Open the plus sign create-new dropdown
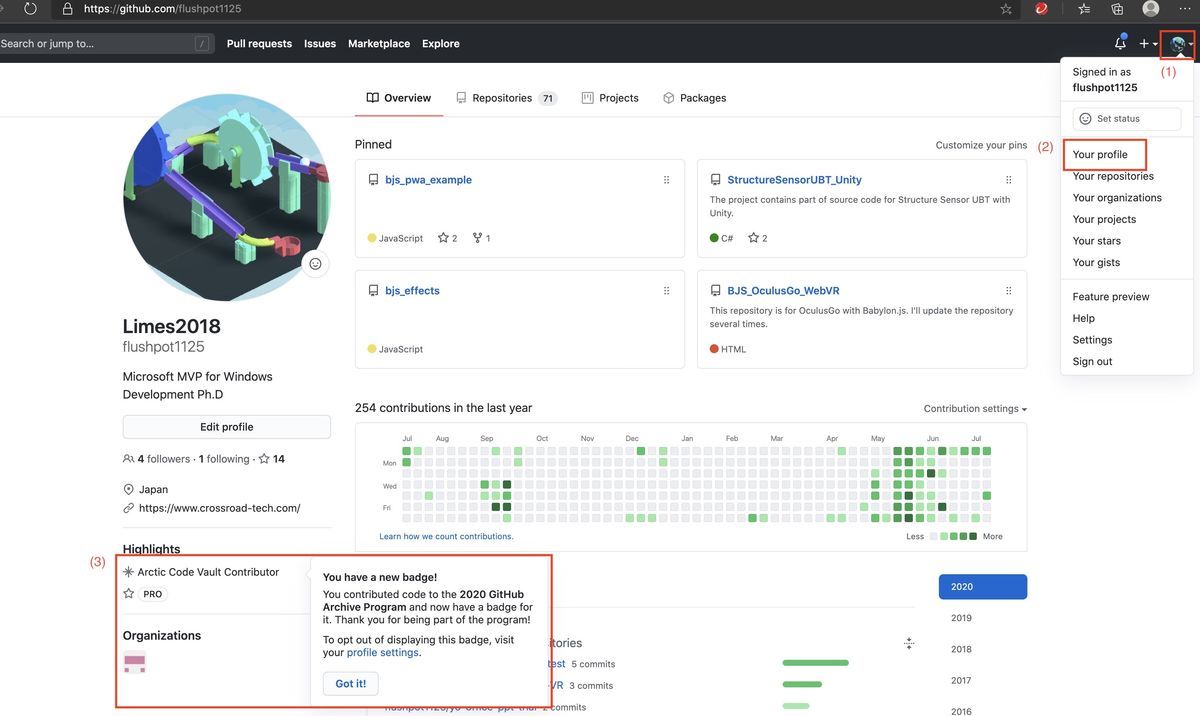1200x716 pixels. [1142, 43]
